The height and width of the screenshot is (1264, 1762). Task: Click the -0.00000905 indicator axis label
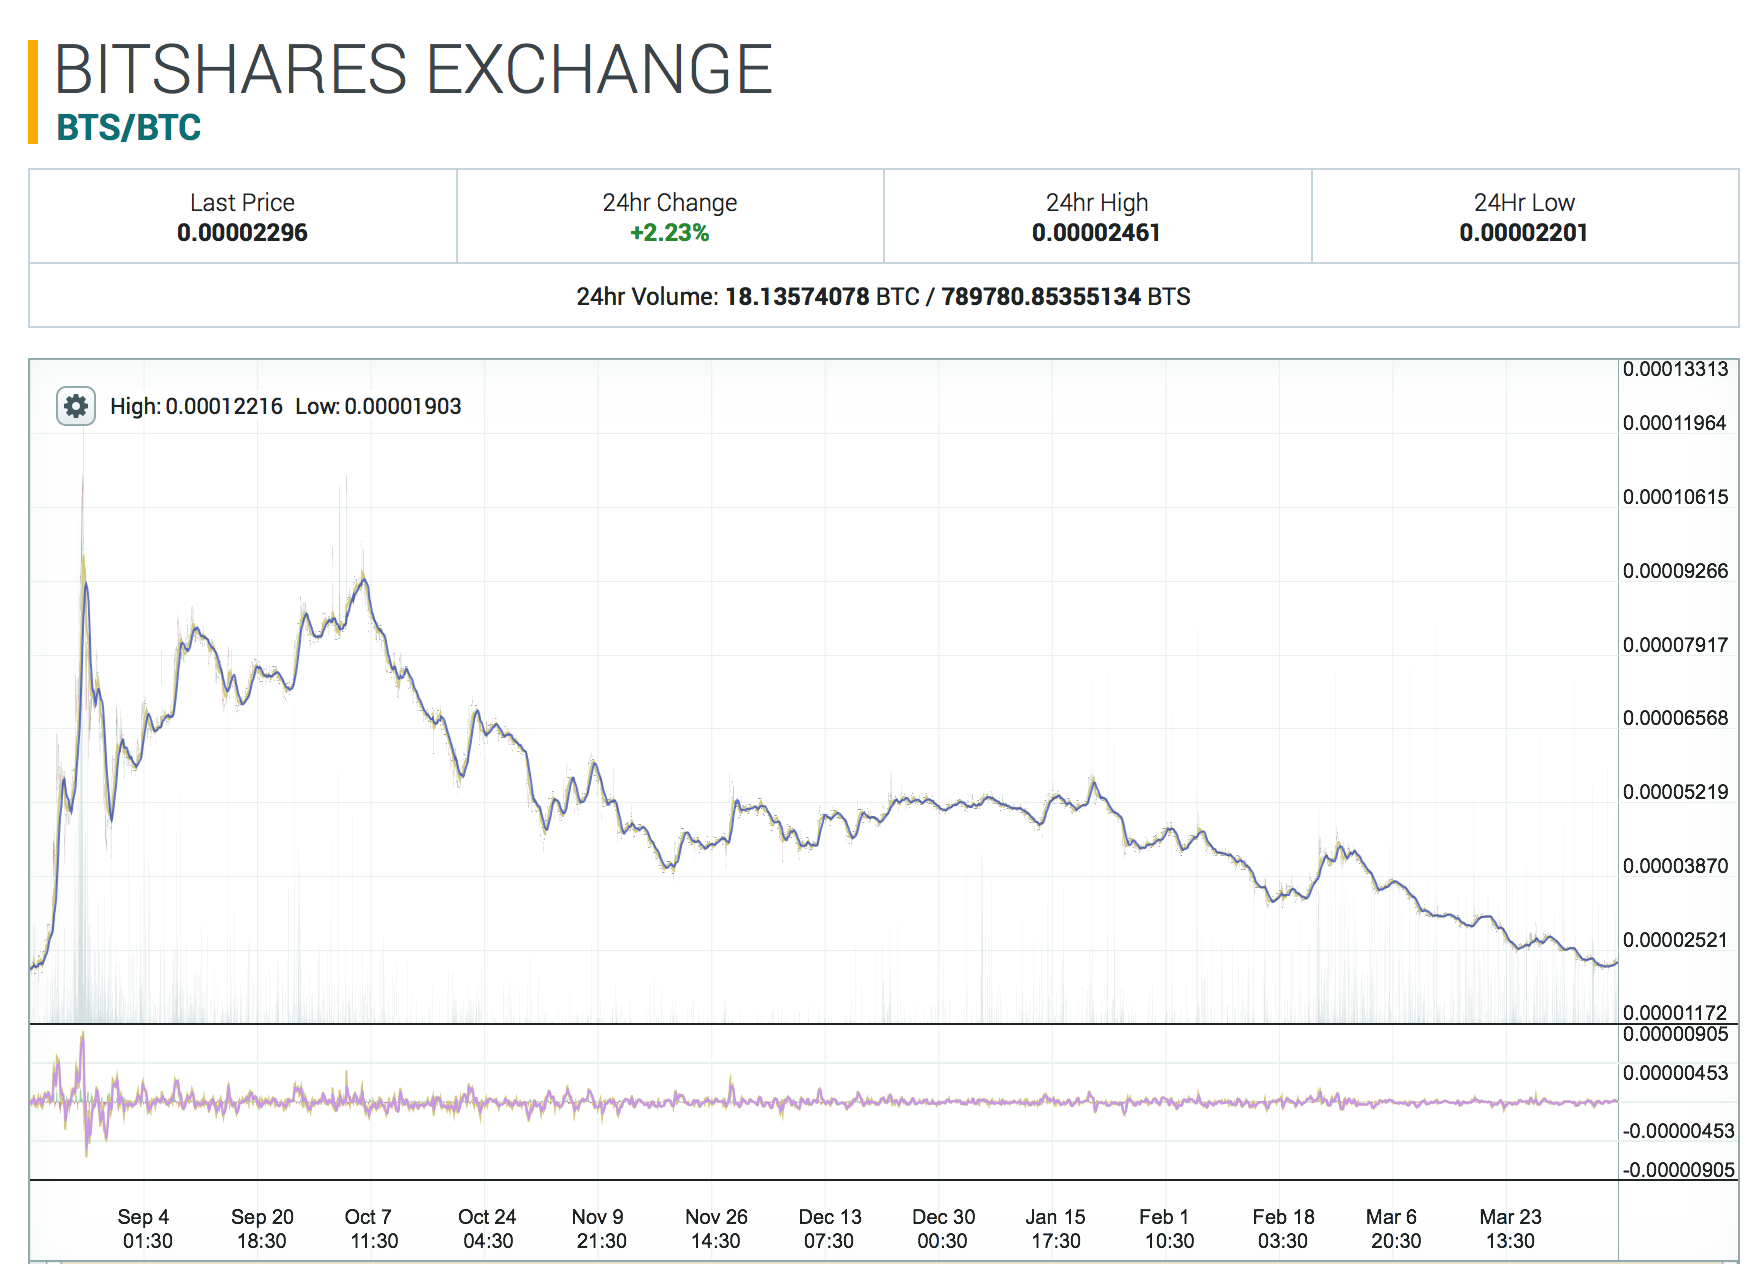[x=1679, y=1170]
